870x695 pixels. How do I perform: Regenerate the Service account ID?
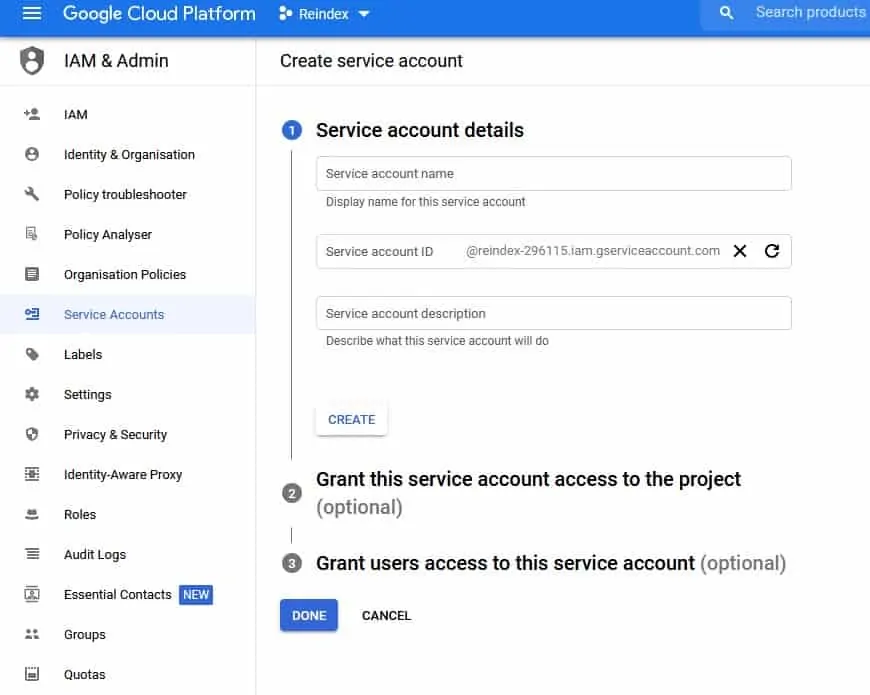pos(772,251)
